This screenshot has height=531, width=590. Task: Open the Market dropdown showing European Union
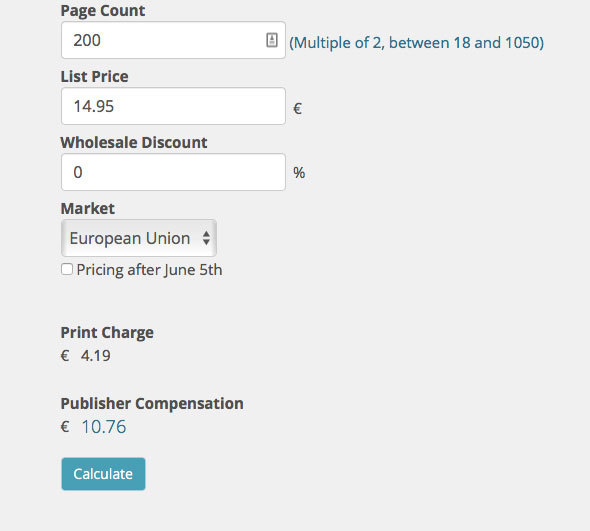point(139,238)
